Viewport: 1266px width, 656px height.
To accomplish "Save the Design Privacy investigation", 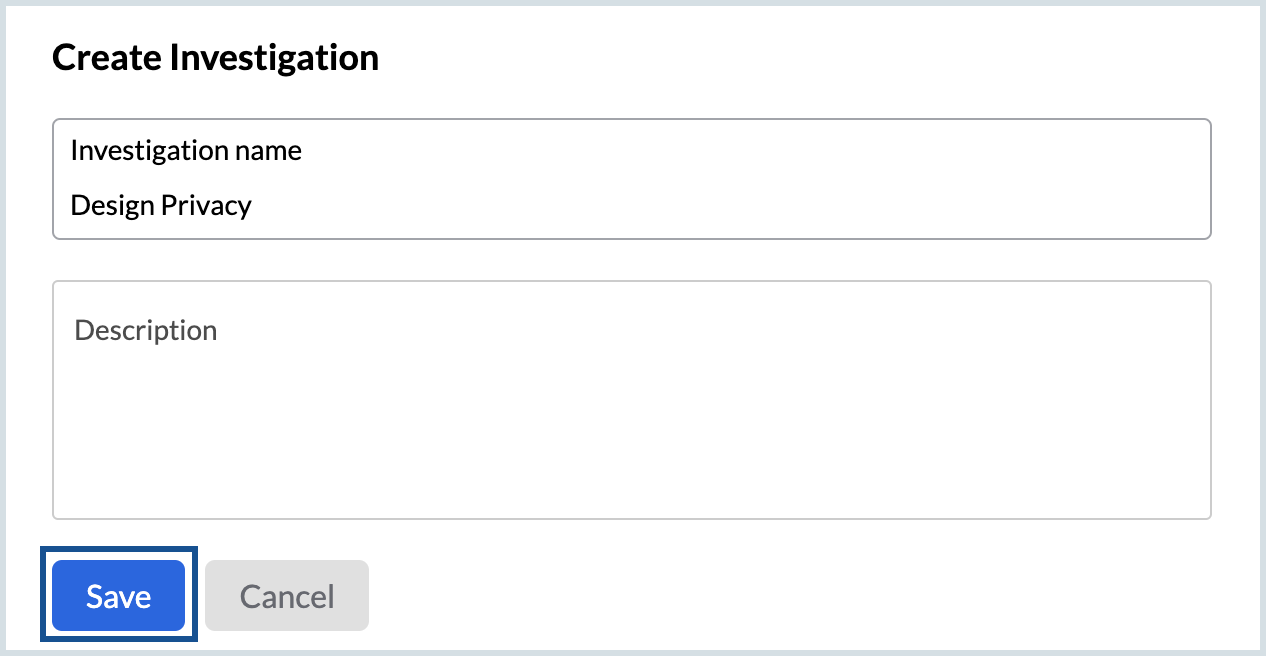I will (x=118, y=596).
